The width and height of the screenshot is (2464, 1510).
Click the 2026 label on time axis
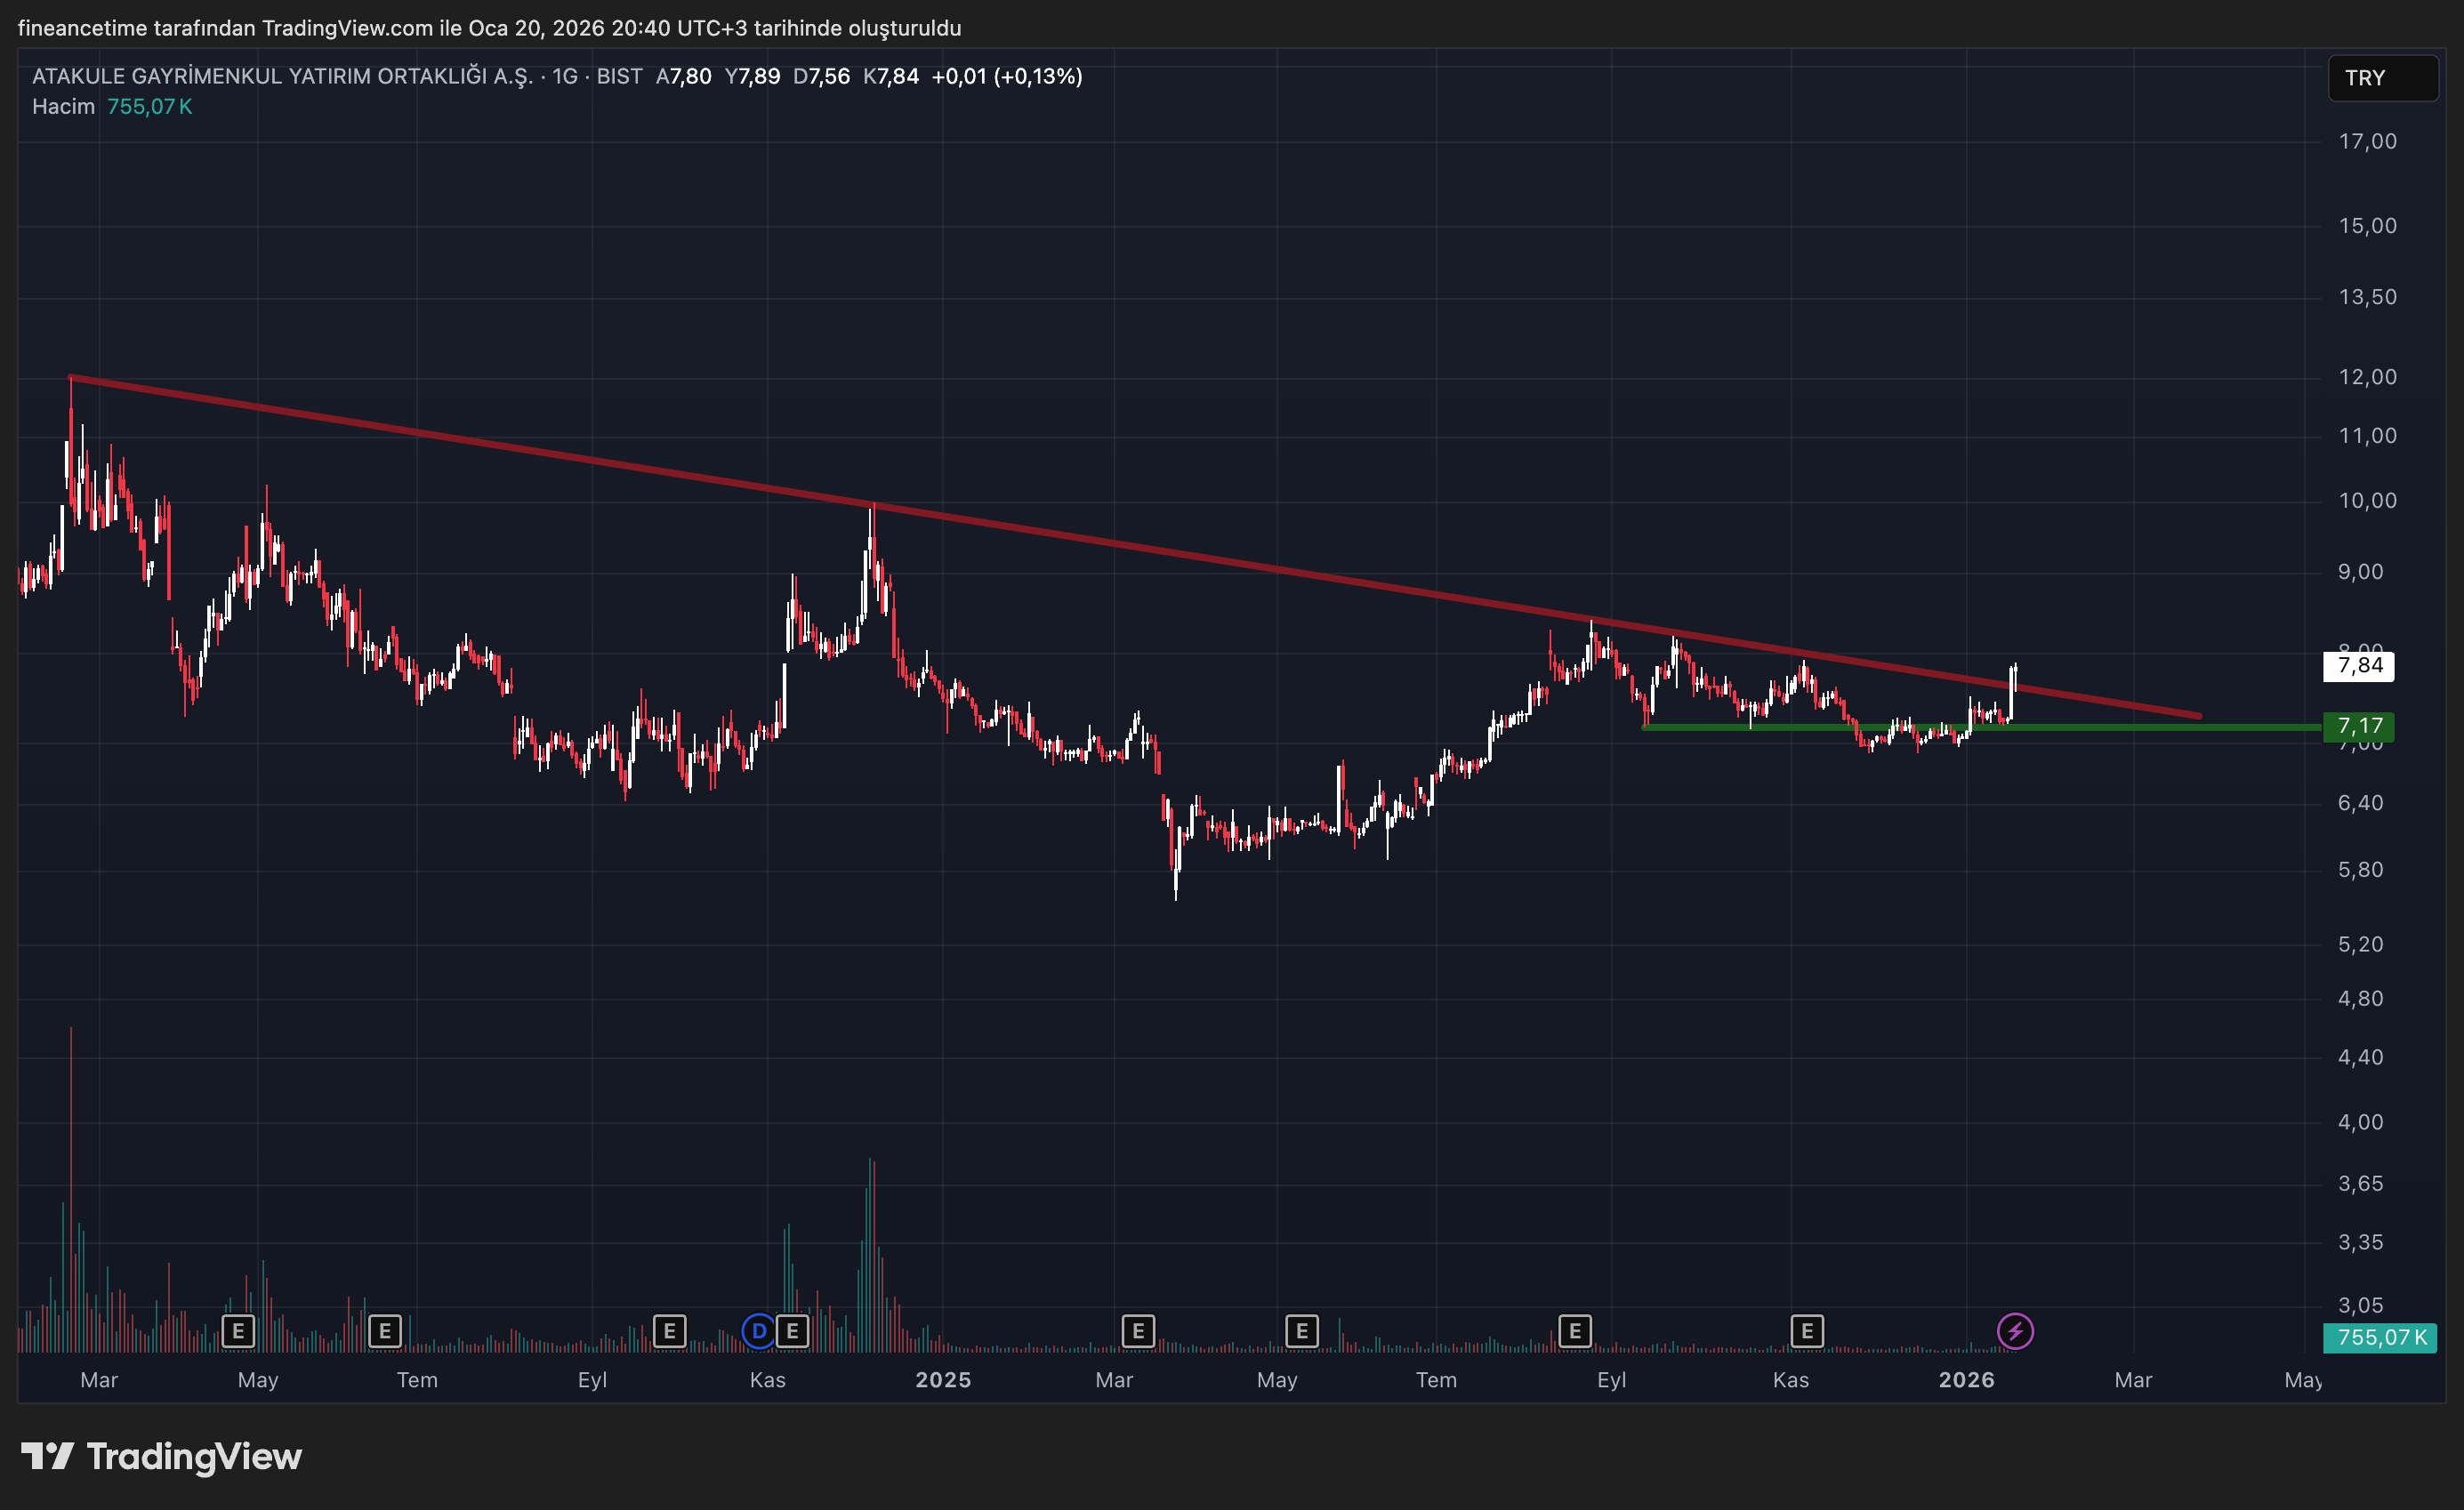1966,1380
